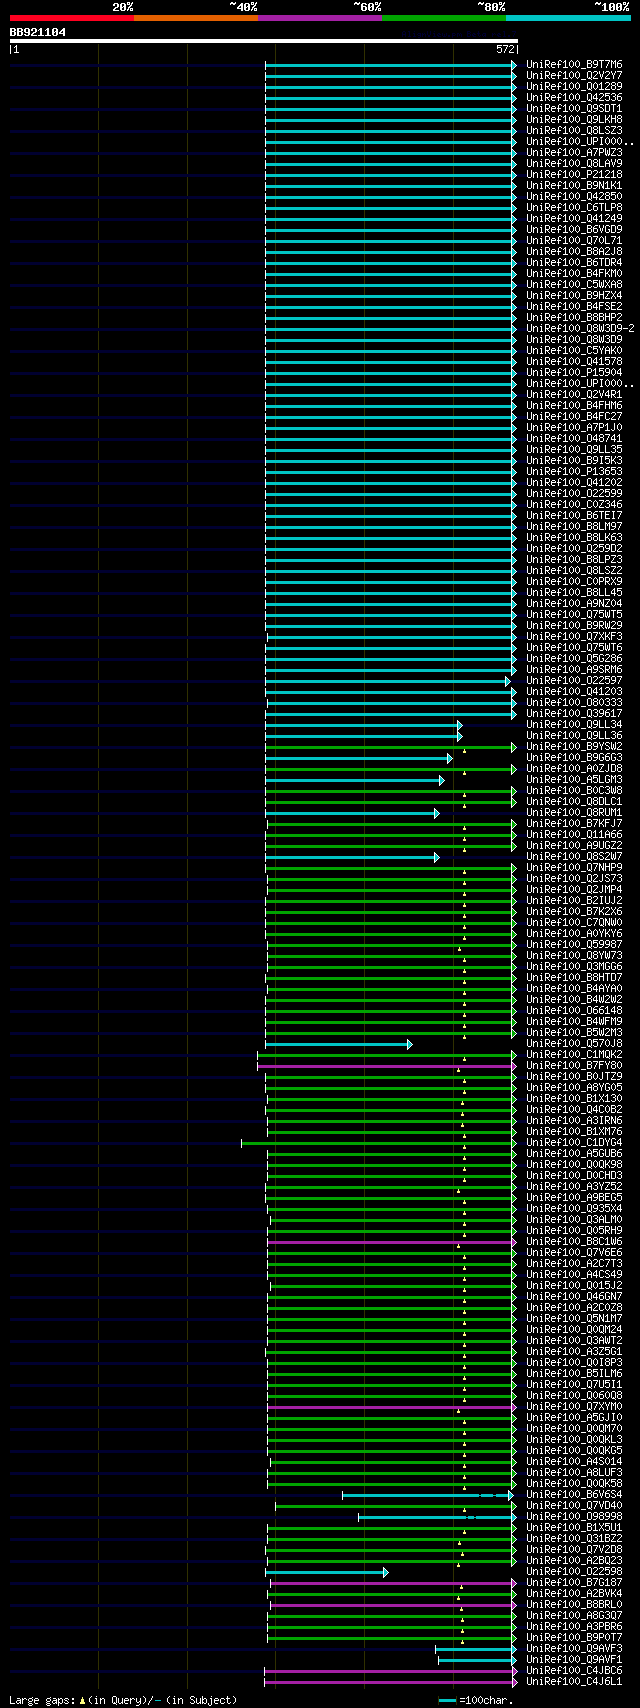
Task: Open hit UniRef100_Q9SDT1
Action: [574, 109]
